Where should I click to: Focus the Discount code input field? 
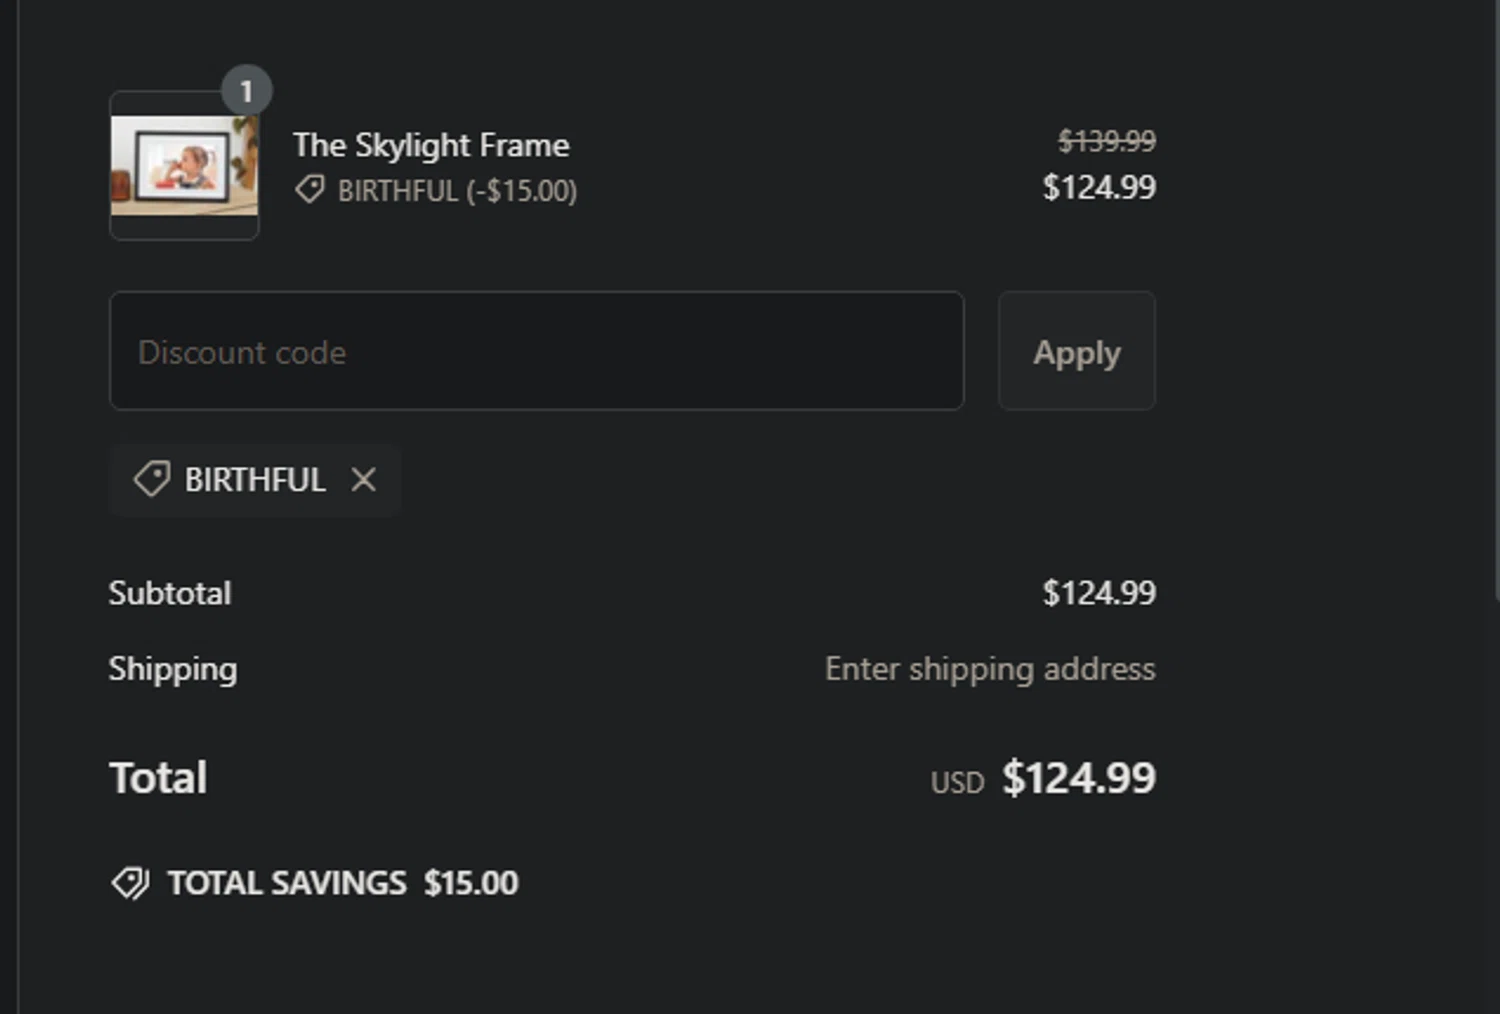point(536,351)
